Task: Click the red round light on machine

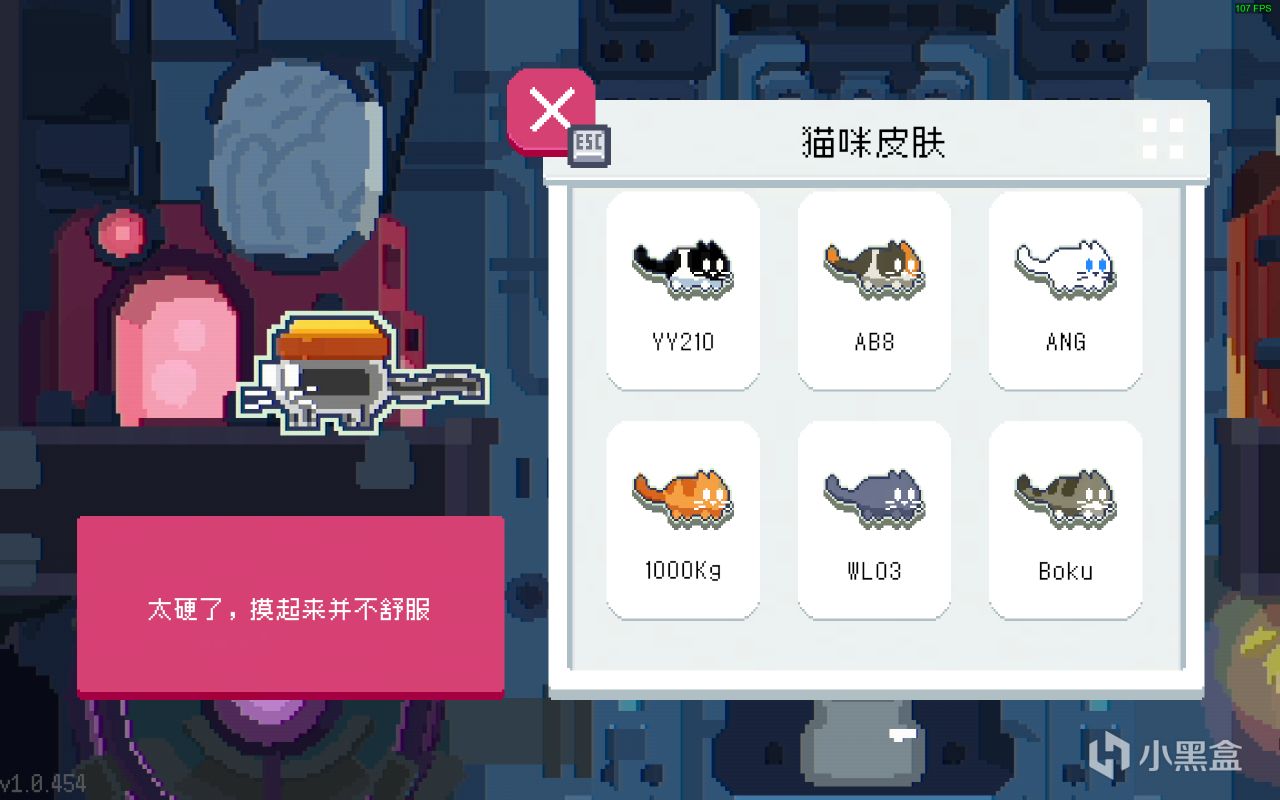Action: pyautogui.click(x=123, y=233)
